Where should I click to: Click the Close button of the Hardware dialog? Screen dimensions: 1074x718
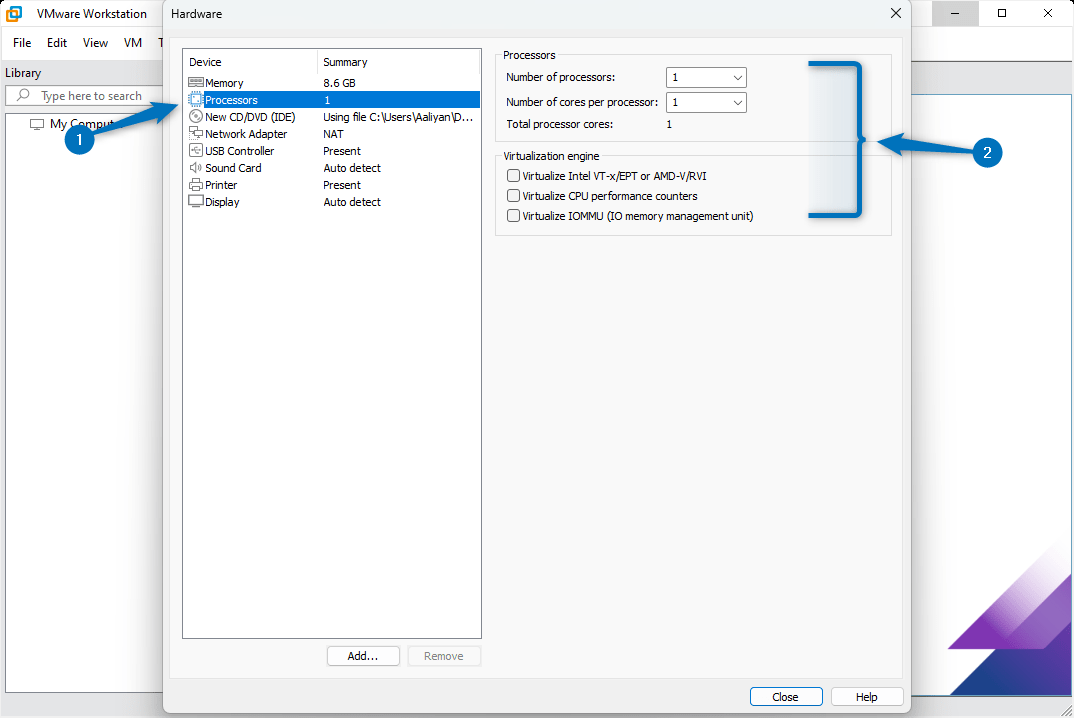[786, 696]
